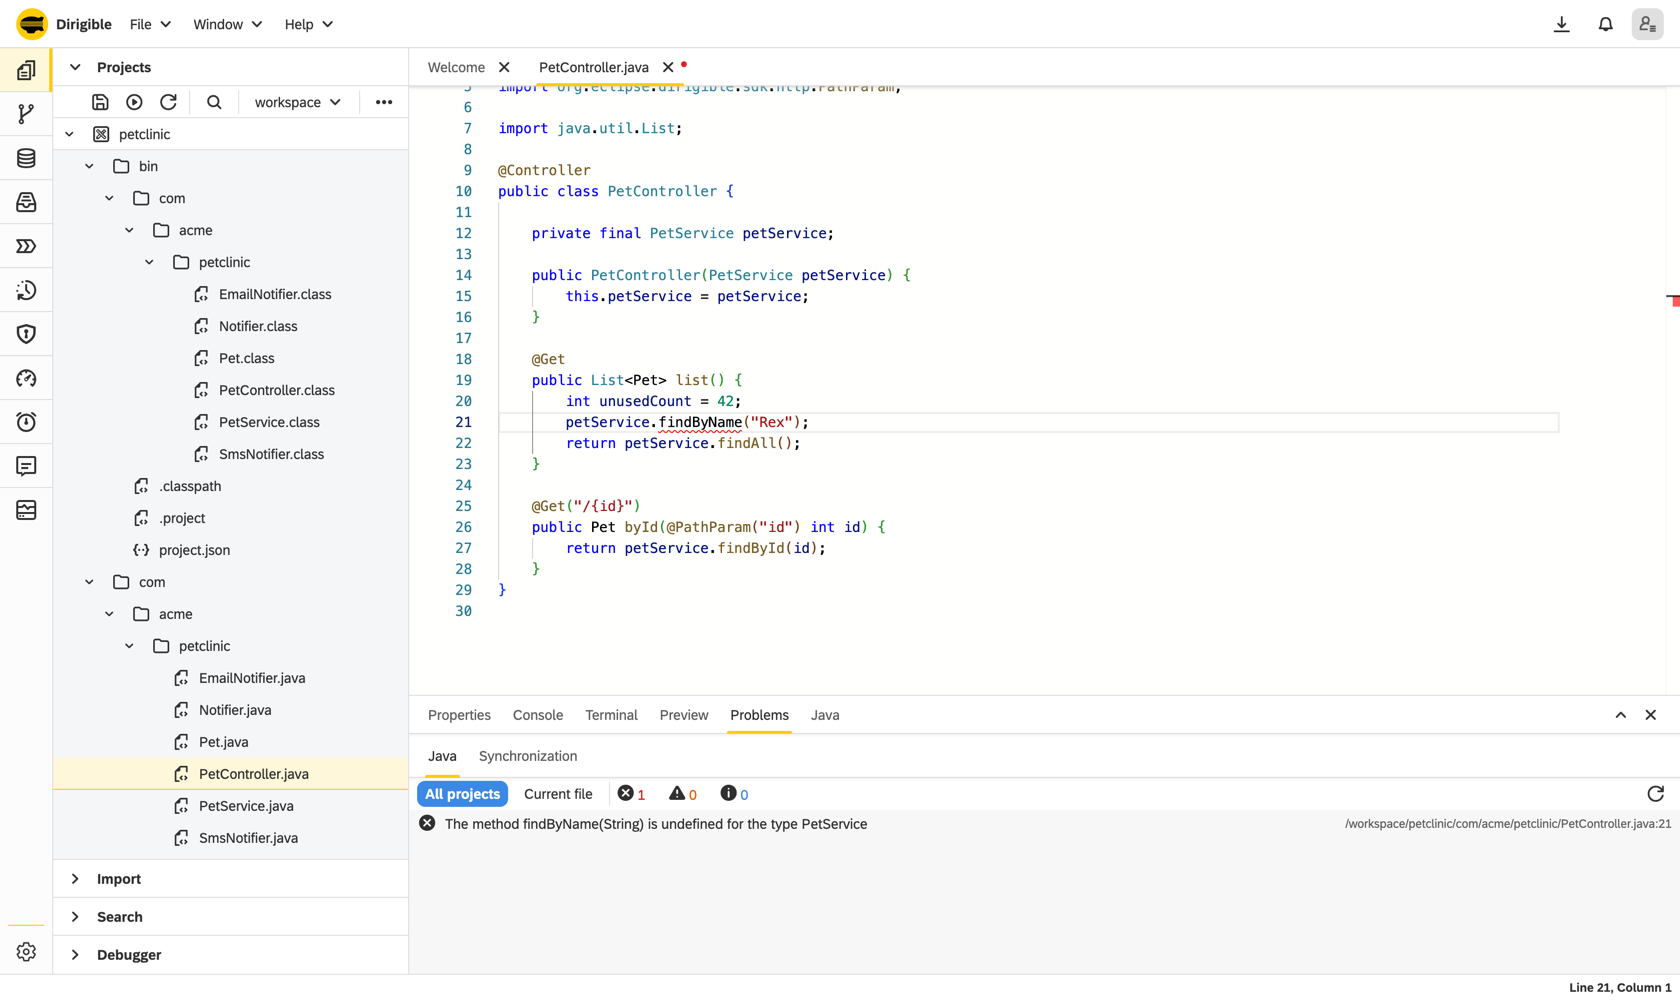Viewport: 1680px width, 1000px height.
Task: Switch filter to Current file
Action: click(558, 794)
